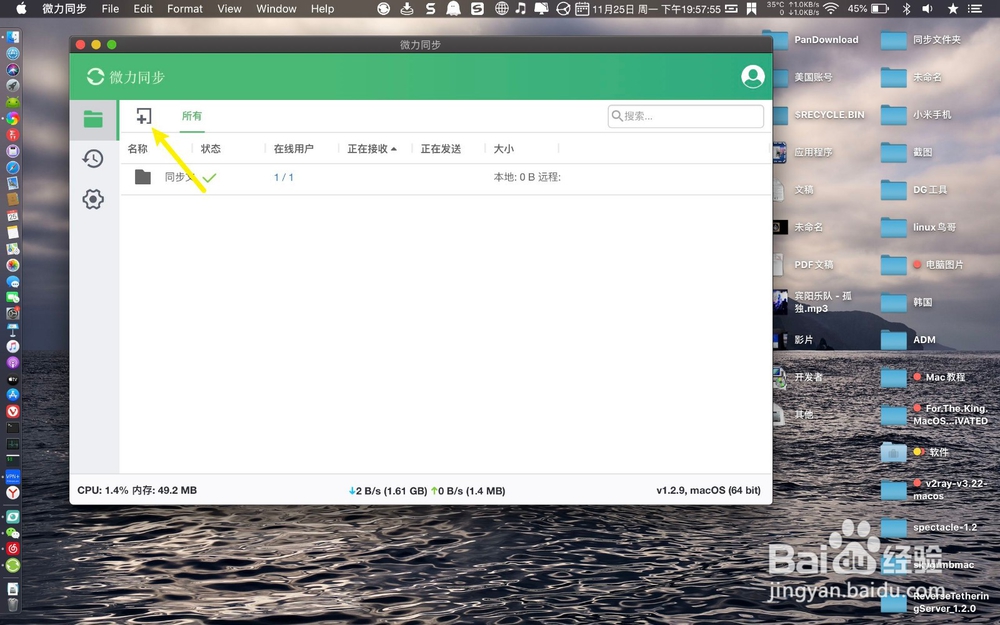The height and width of the screenshot is (625, 1000).
Task: Open the Android robot app in the Dock
Action: click(x=13, y=102)
